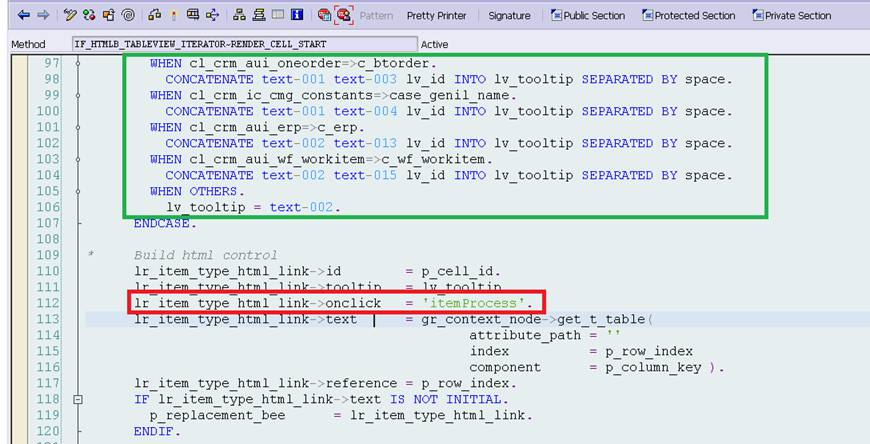Click get_t_table method call
Image resolution: width=870 pixels, height=444 pixels.
601,319
